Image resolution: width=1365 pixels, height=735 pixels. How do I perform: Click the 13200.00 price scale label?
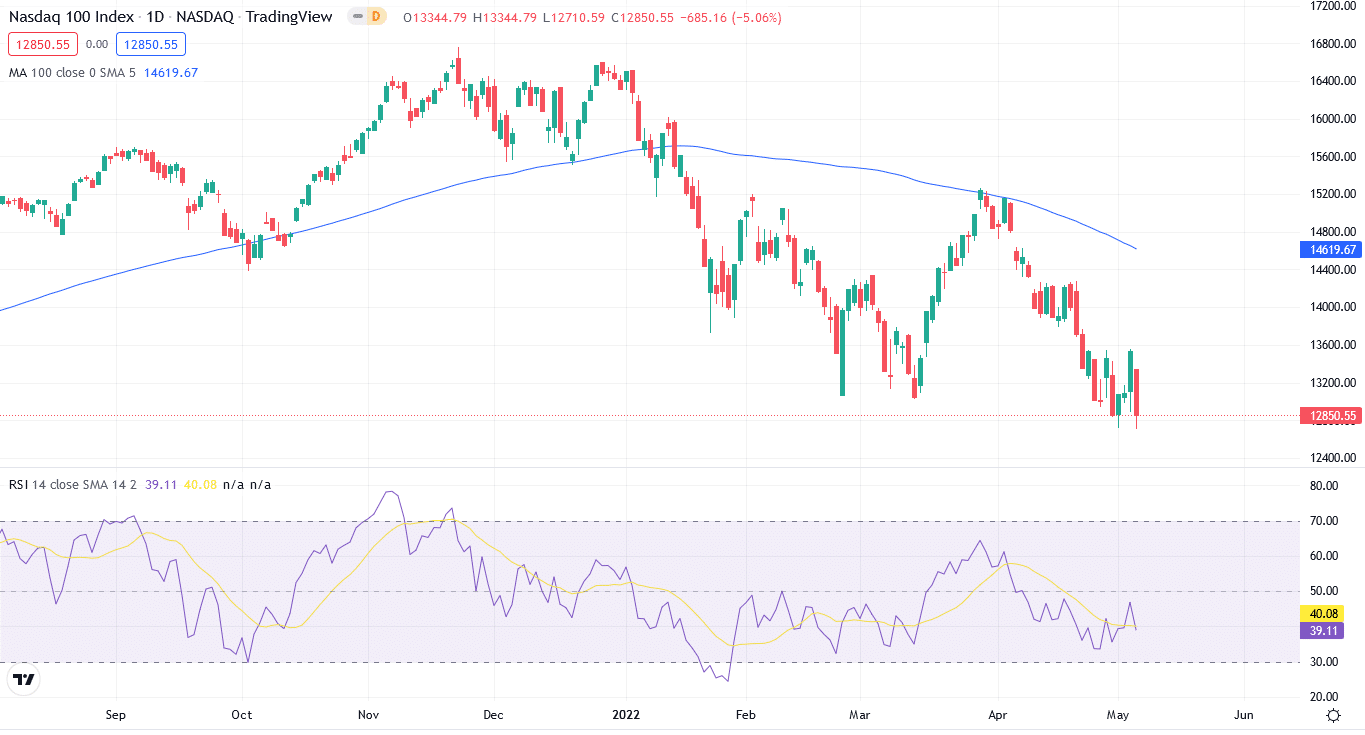point(1332,382)
